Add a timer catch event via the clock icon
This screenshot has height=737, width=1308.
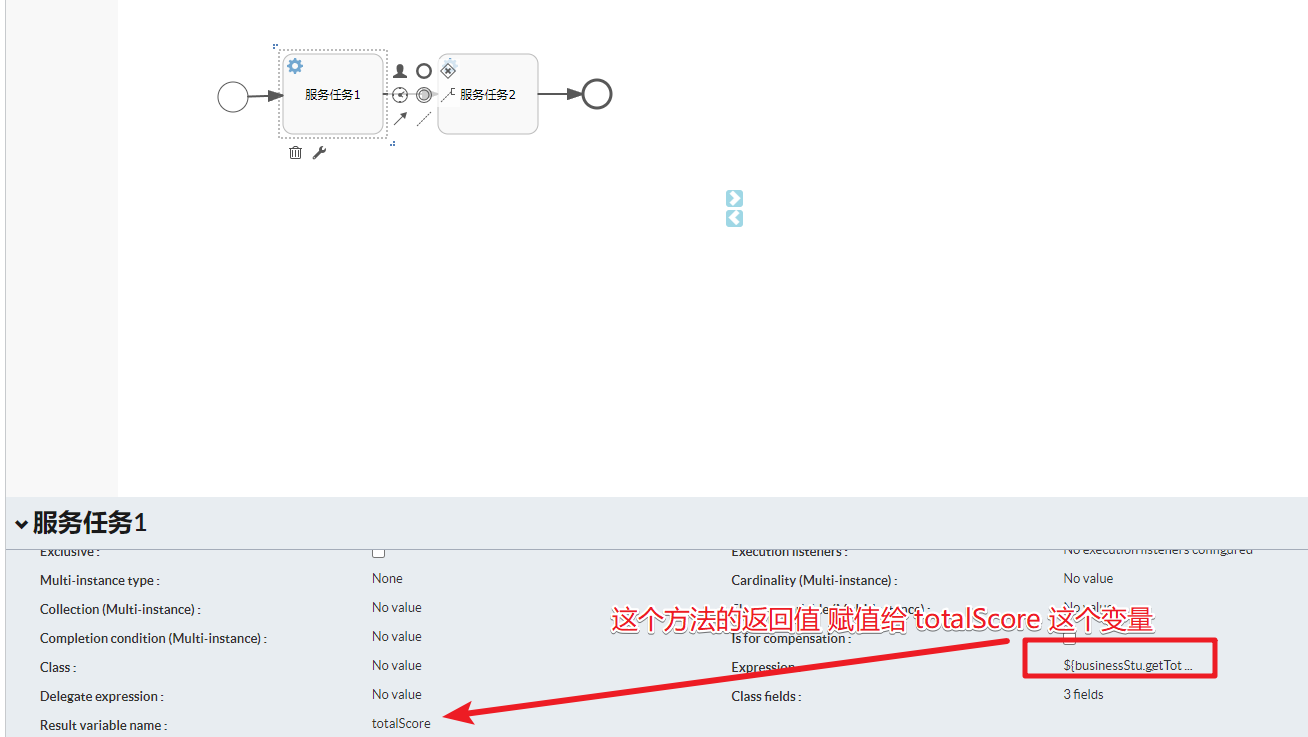(x=400, y=95)
